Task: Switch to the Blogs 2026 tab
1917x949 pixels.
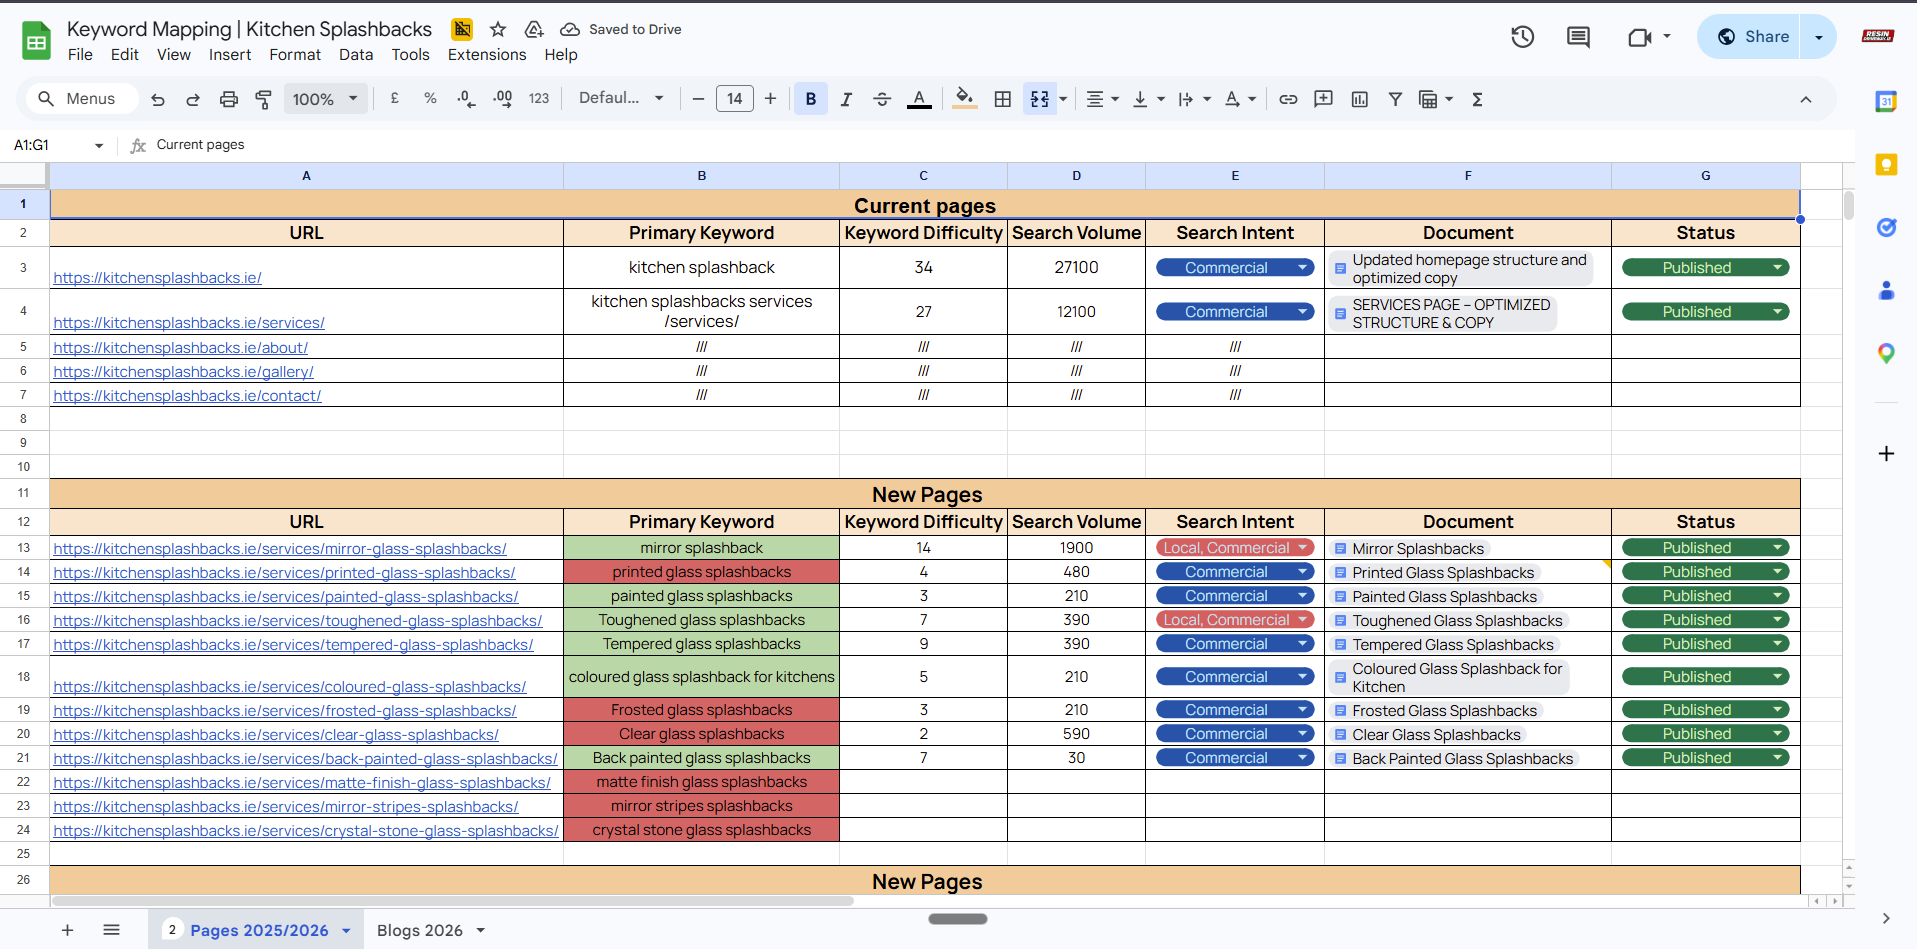Action: pyautogui.click(x=420, y=930)
